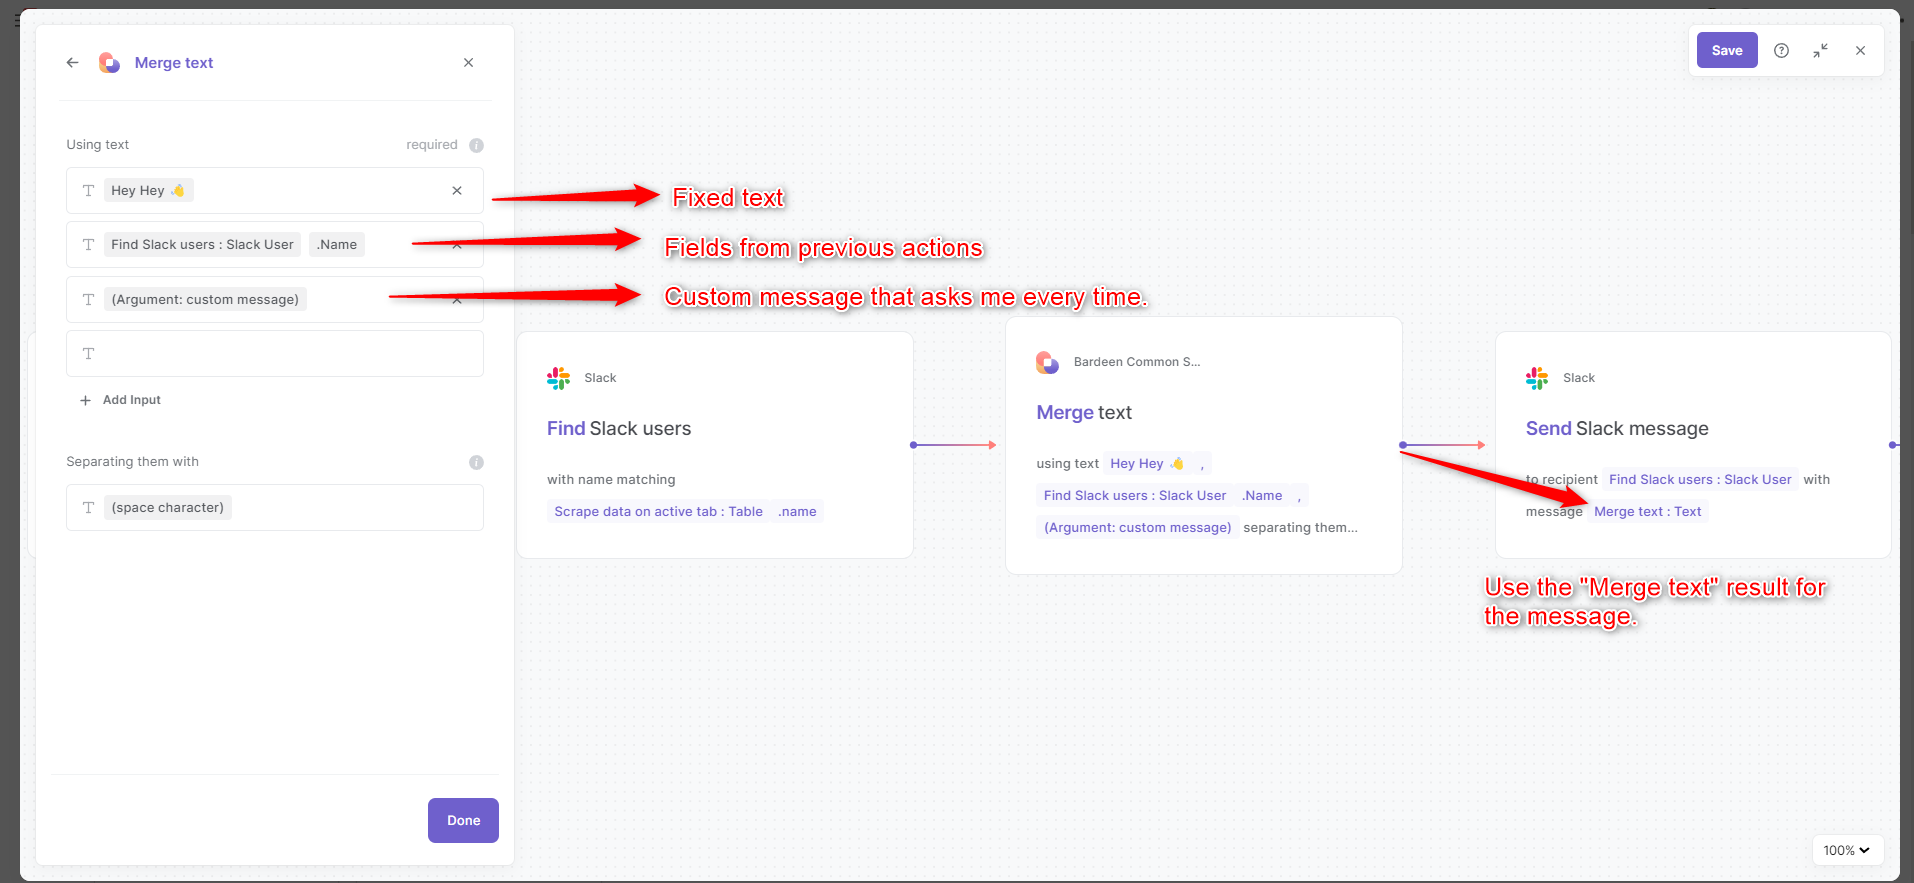The image size is (1914, 883).
Task: Open help via the question mark icon
Action: 1781,50
